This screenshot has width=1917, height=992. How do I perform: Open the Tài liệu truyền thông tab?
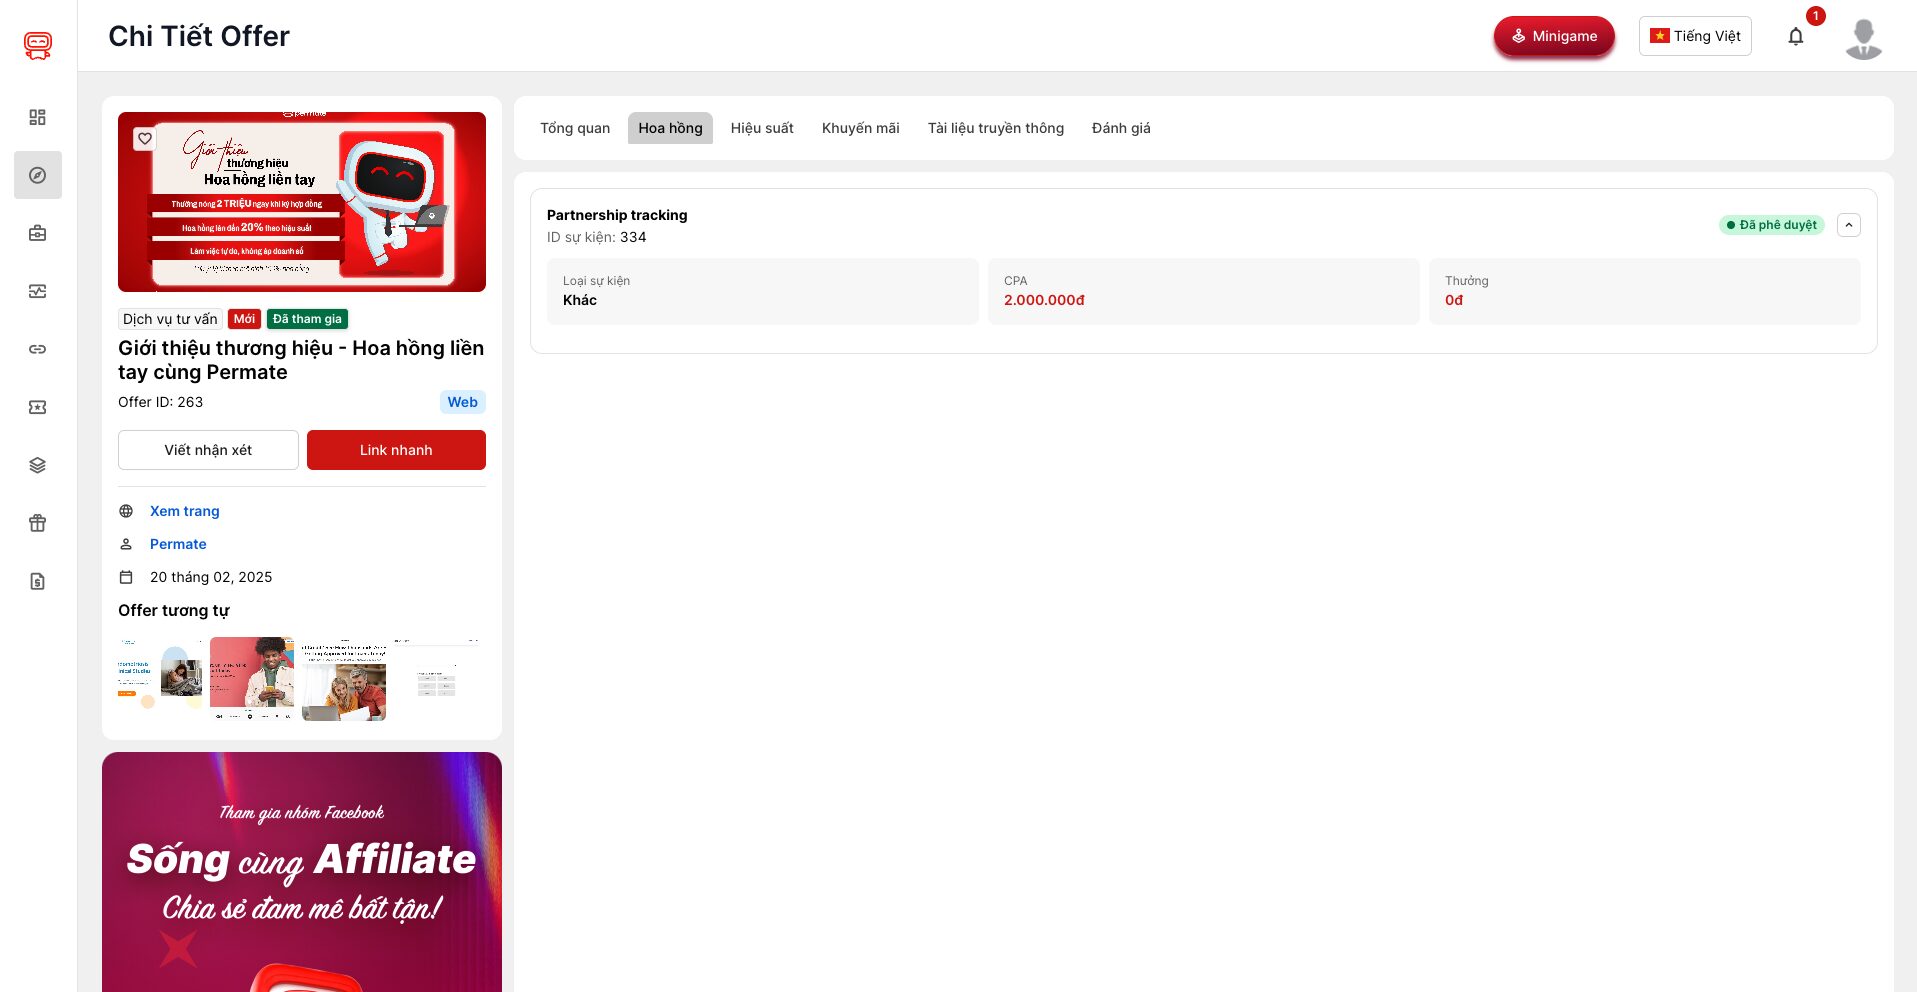[995, 128]
